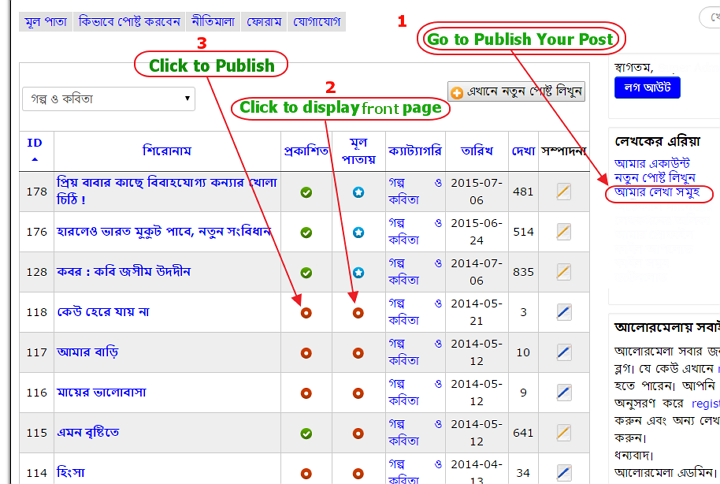Screen dimensions: 720x484
Task: Click edit pencil icon for post 115
Action: [563, 432]
